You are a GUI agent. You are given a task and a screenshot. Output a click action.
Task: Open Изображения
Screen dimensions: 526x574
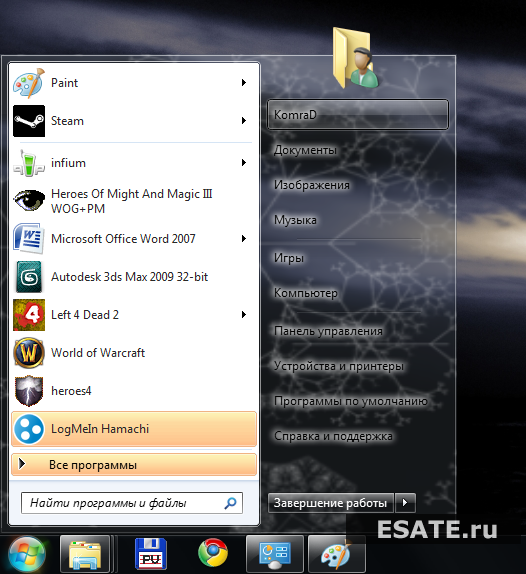click(312, 185)
